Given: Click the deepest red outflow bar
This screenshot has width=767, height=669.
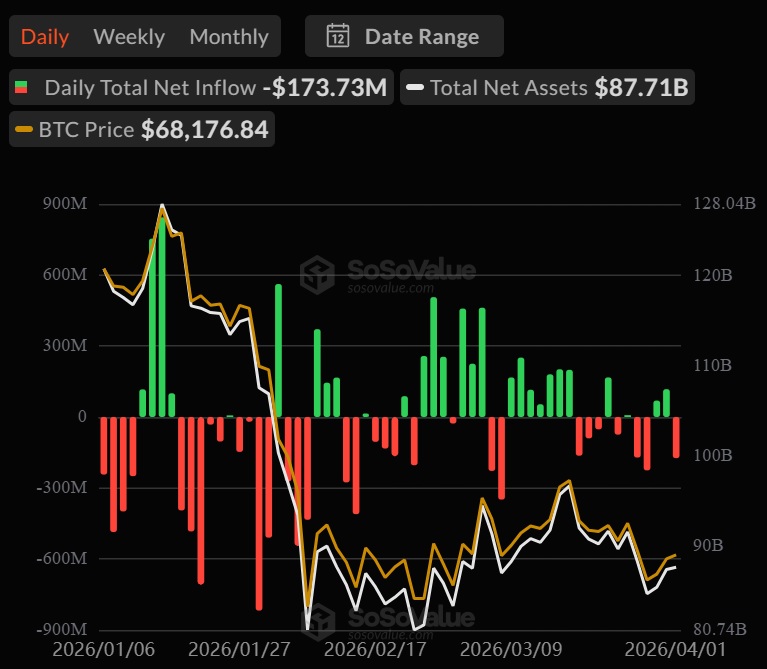Looking at the screenshot, I should coord(259,513).
